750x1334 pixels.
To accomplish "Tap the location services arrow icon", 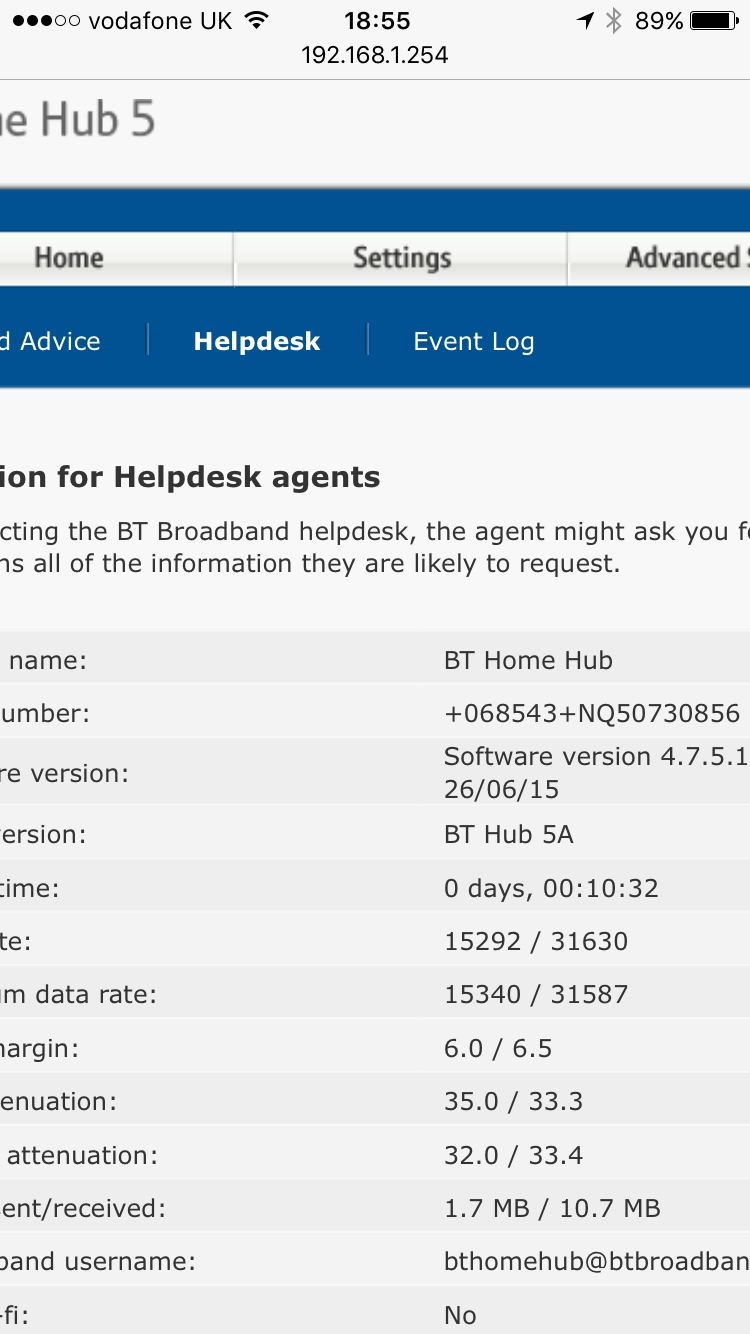I will point(585,21).
